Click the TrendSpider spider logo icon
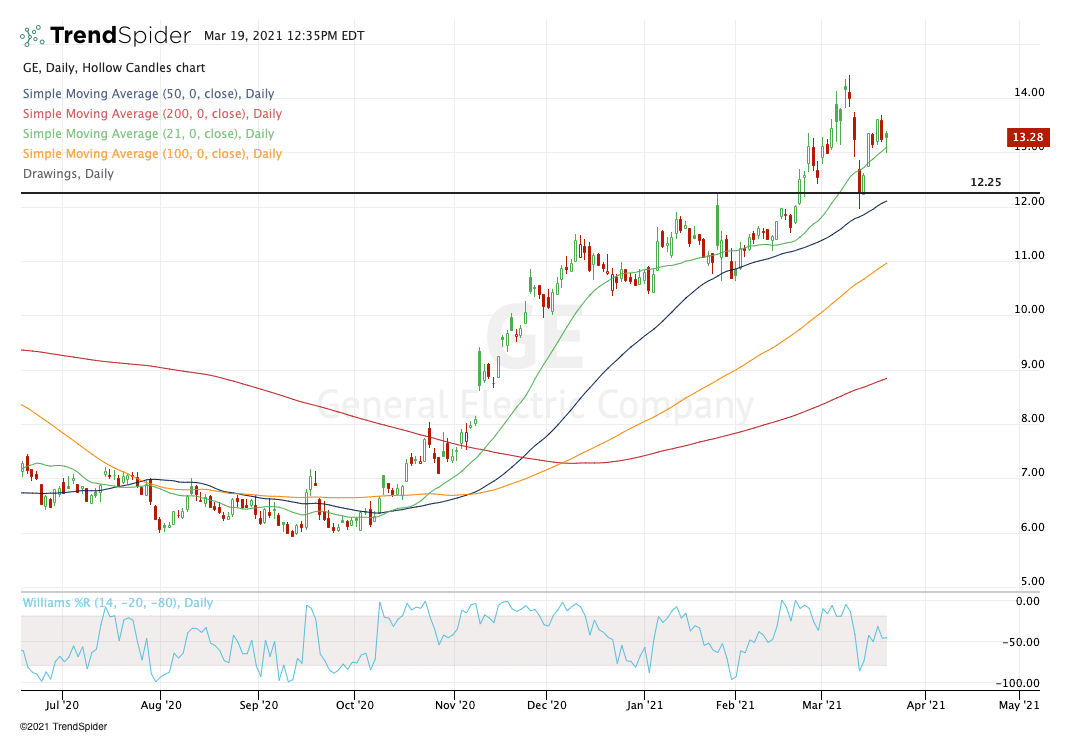The width and height of the screenshot is (1070, 736). [32, 36]
